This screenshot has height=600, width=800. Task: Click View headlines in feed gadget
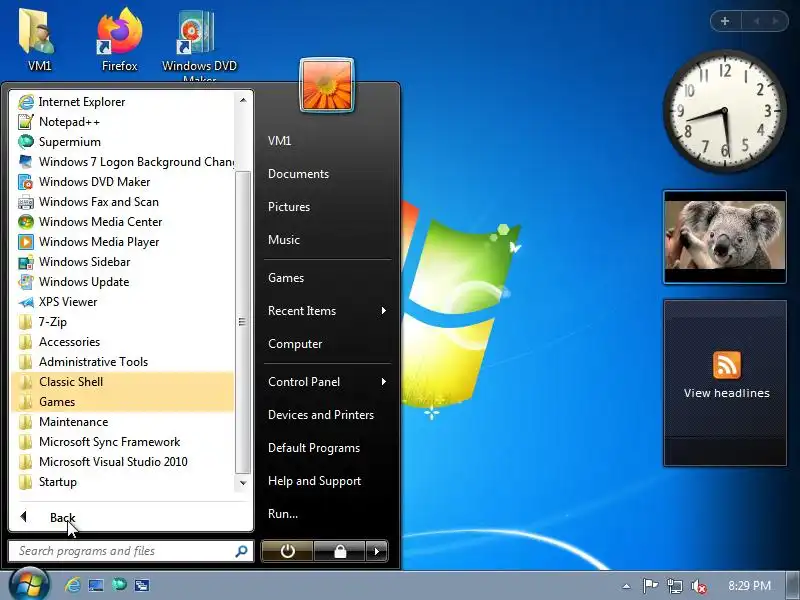point(727,393)
